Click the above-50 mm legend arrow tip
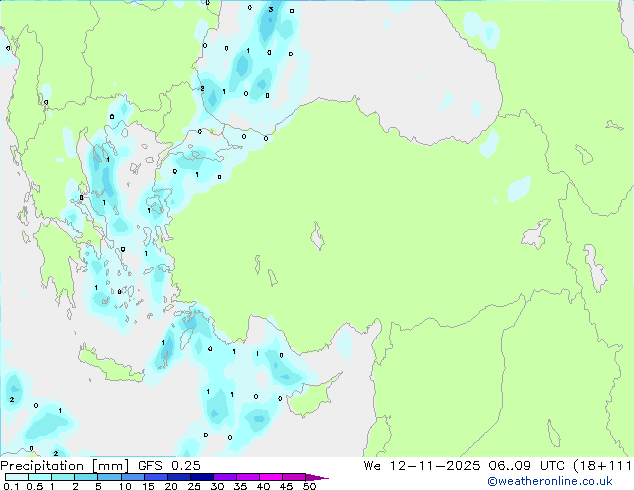 coord(317,477)
